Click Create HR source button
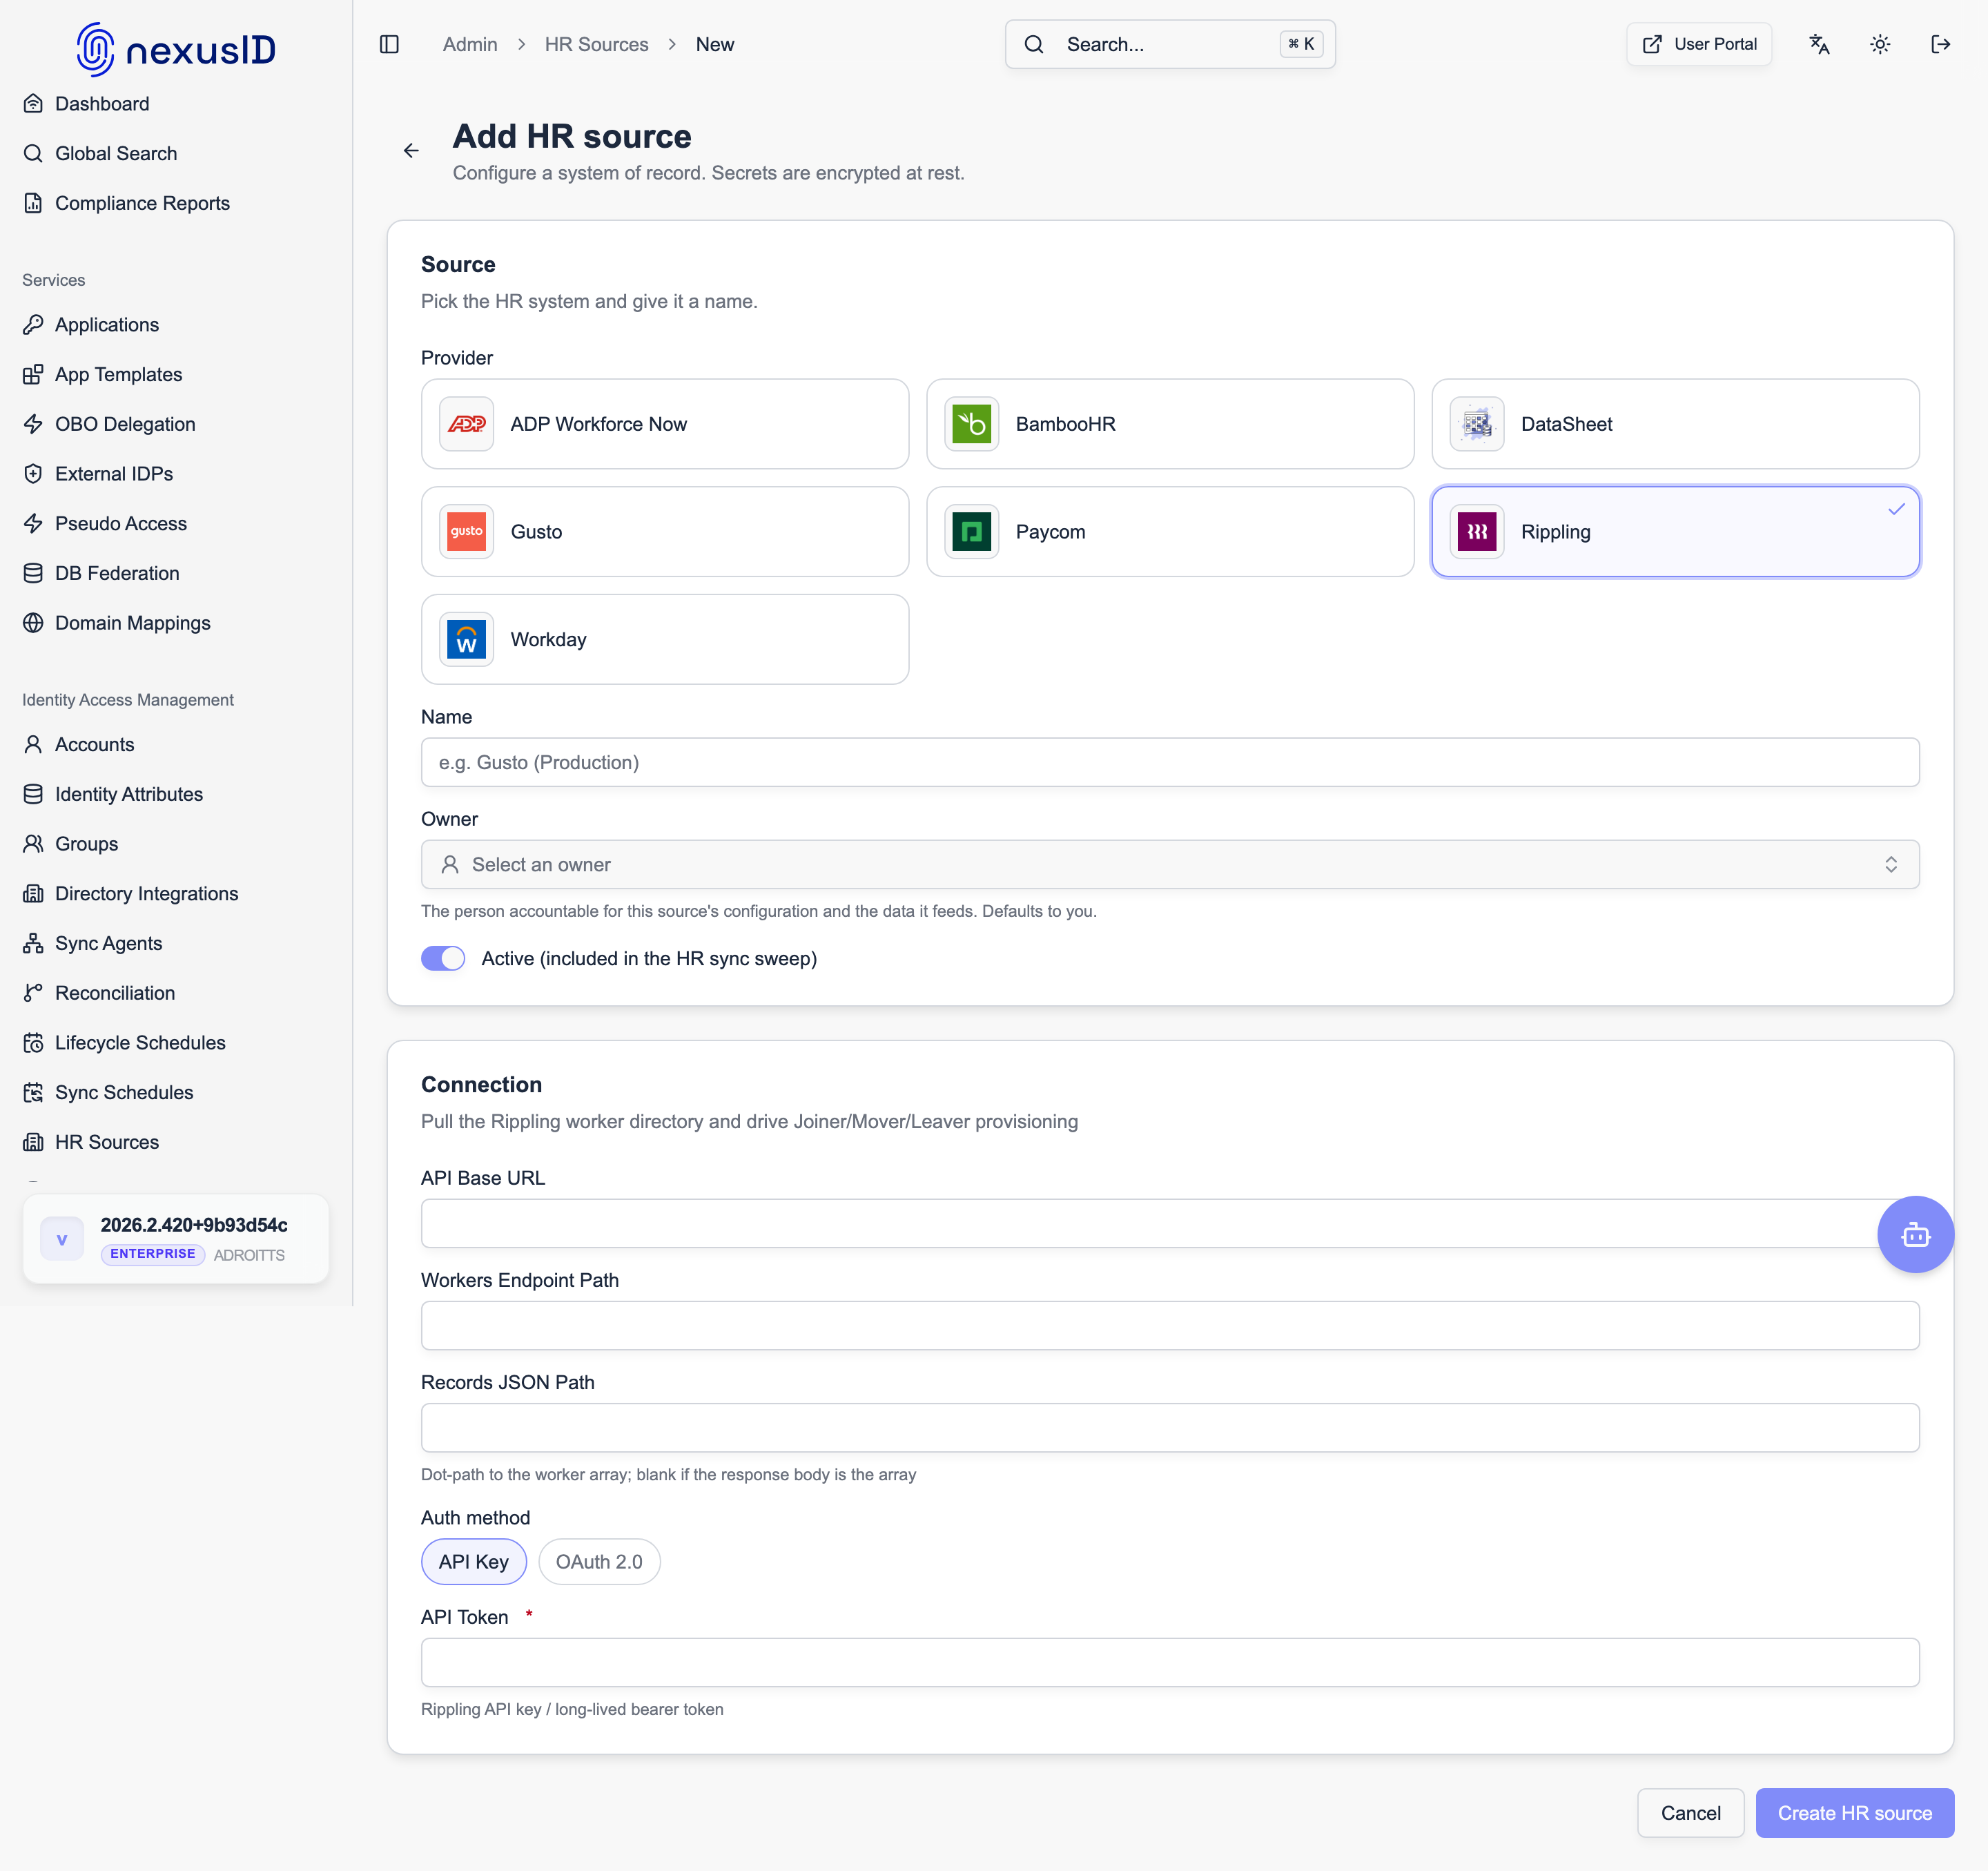This screenshot has width=1988, height=1871. (1854, 1813)
